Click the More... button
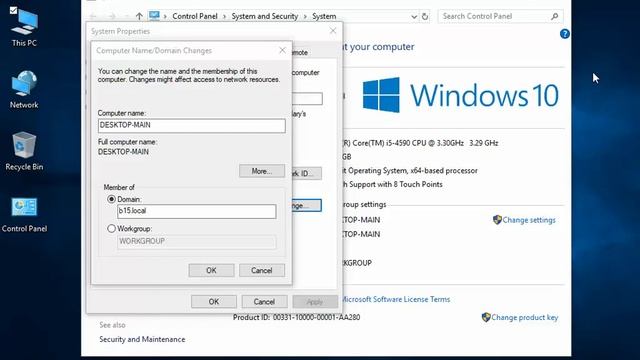 262,171
